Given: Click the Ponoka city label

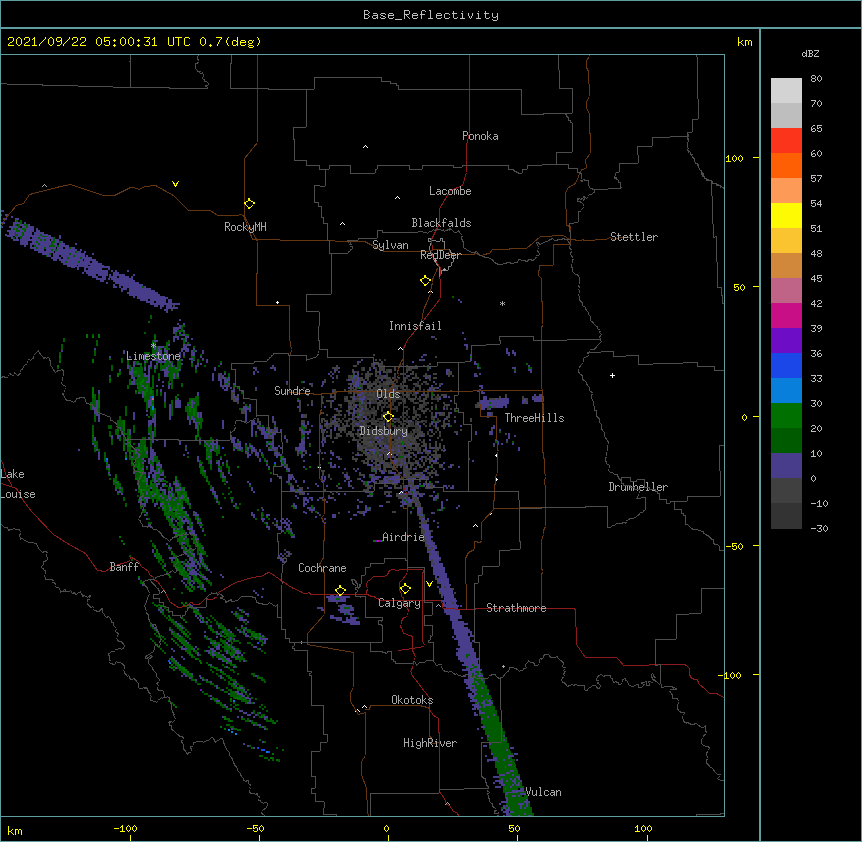Looking at the screenshot, I should click(480, 136).
